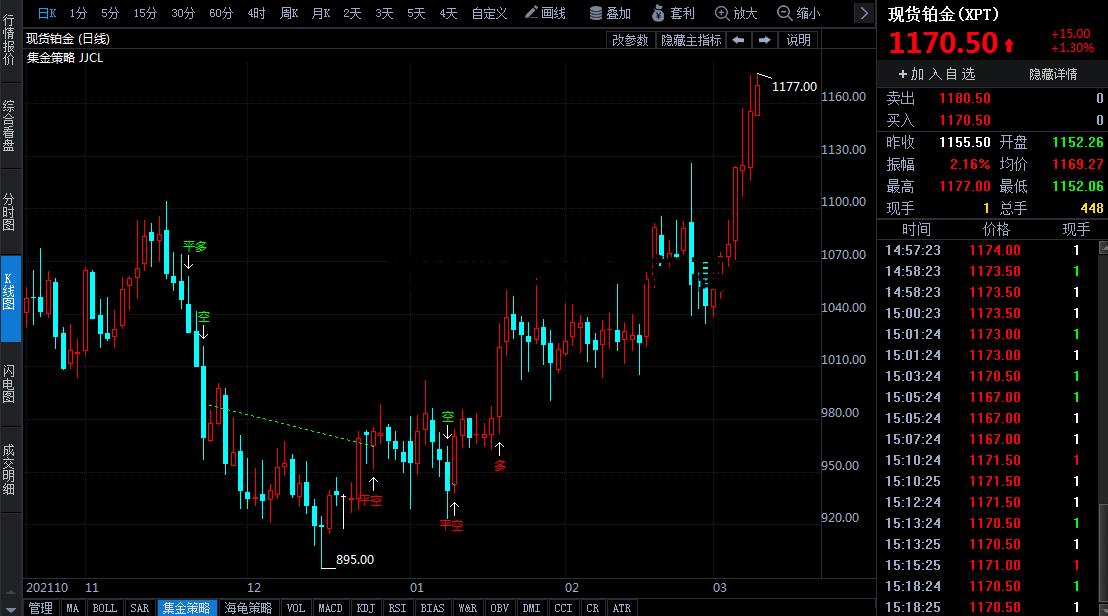Open the 分时图 sidebar tab
Viewport: 1108px width, 616px height.
[x=9, y=211]
